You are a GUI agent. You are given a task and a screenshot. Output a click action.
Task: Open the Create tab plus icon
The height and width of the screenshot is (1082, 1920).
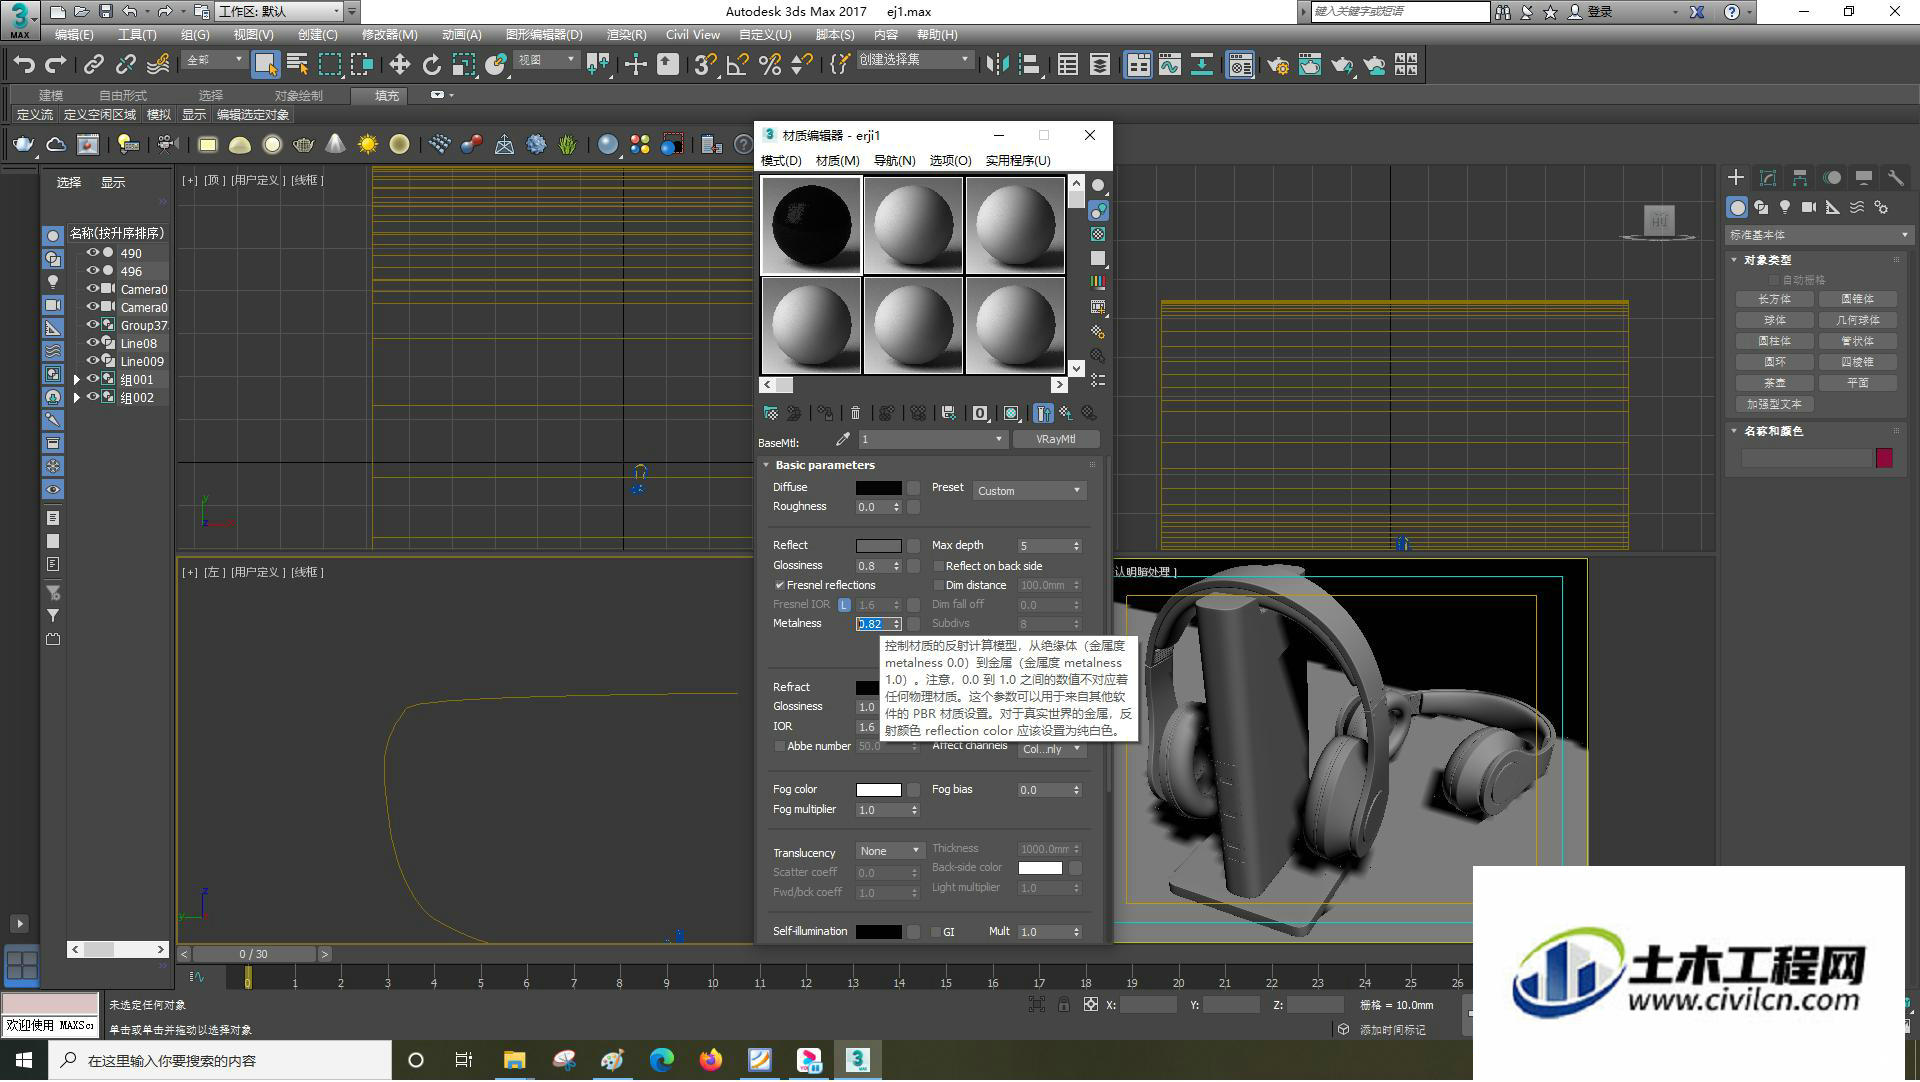pos(1736,178)
